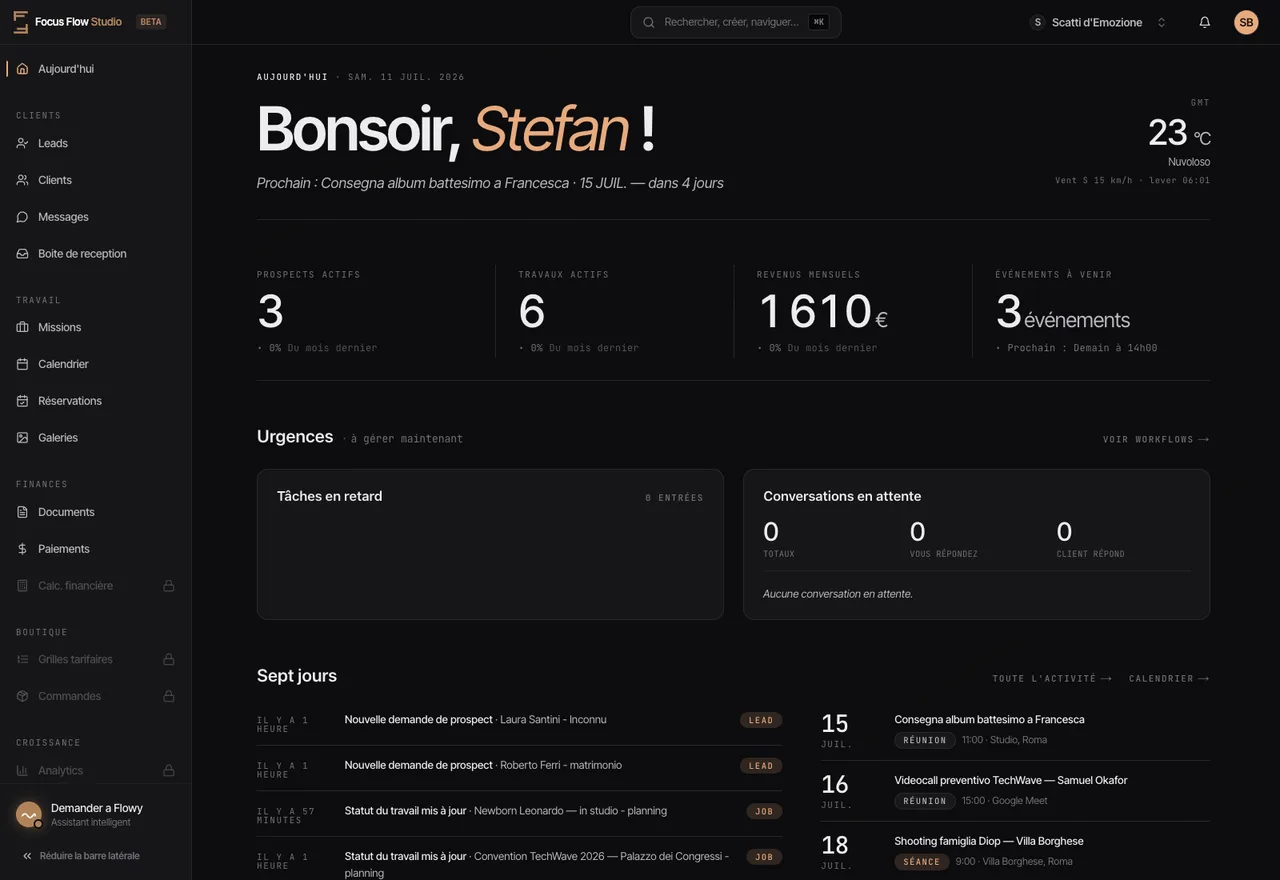Click the Prospects actifs count 3
Image resolution: width=1280 pixels, height=880 pixels.
[271, 311]
